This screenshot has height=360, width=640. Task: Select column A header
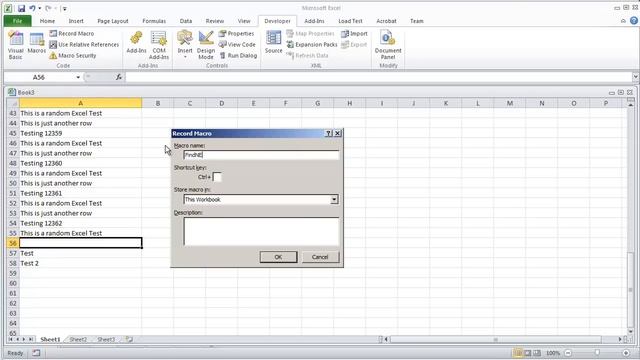coord(80,103)
